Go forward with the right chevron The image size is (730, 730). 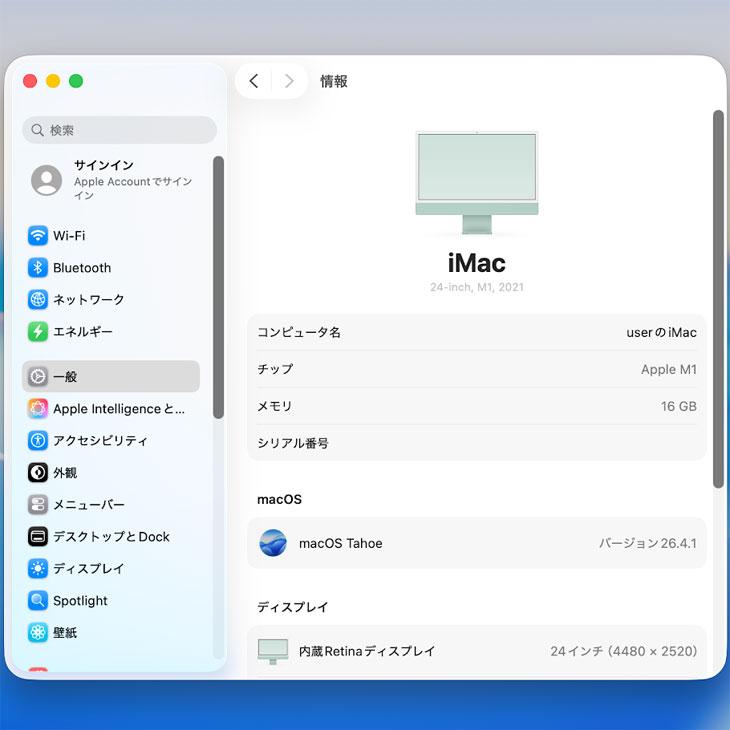pyautogui.click(x=289, y=81)
